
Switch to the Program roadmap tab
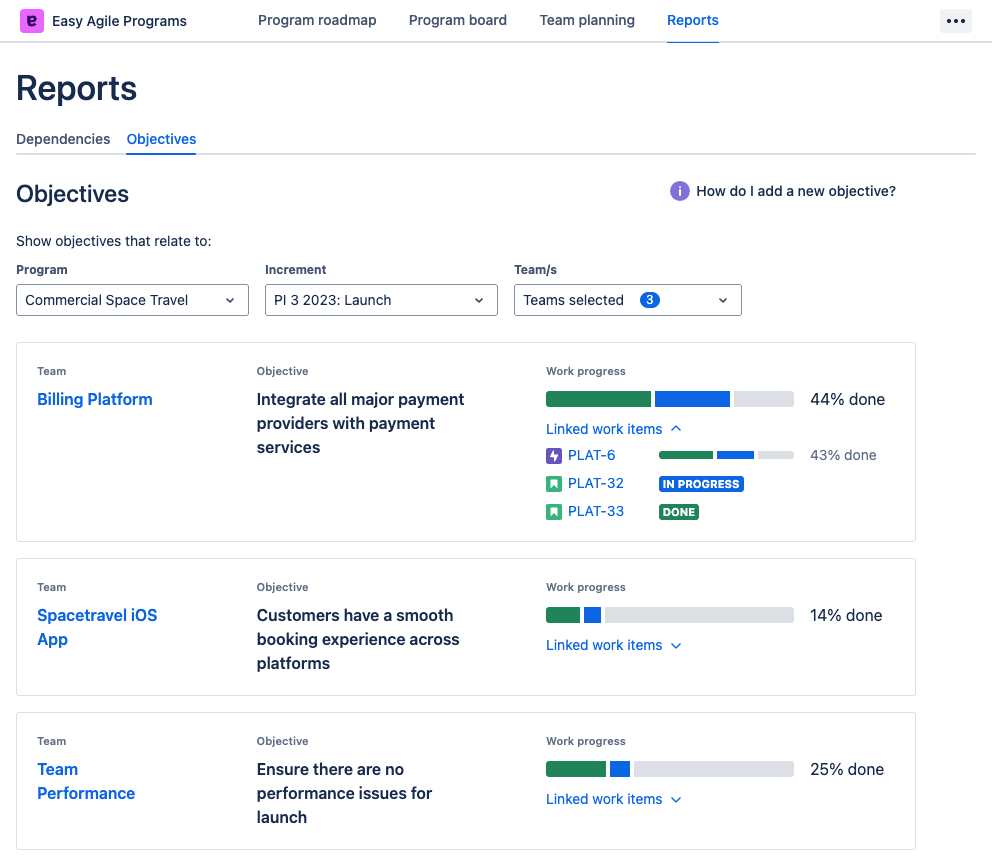coord(317,20)
